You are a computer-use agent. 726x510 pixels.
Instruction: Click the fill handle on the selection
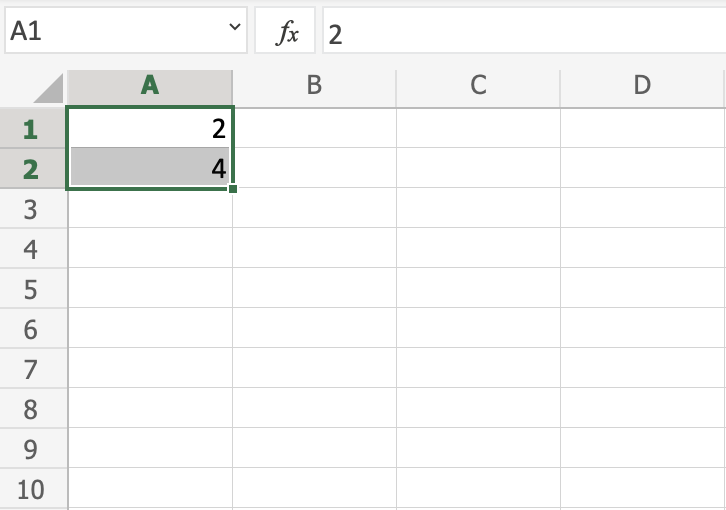(233, 188)
